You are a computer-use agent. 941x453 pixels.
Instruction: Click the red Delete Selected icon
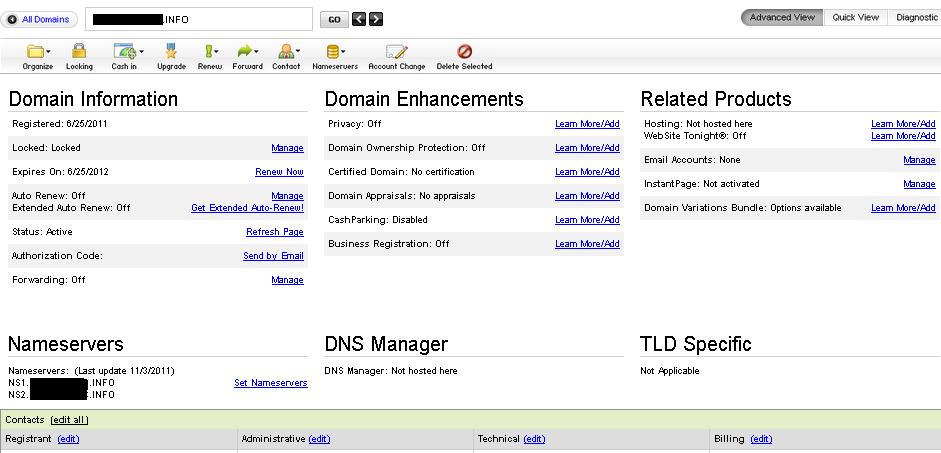[464, 52]
